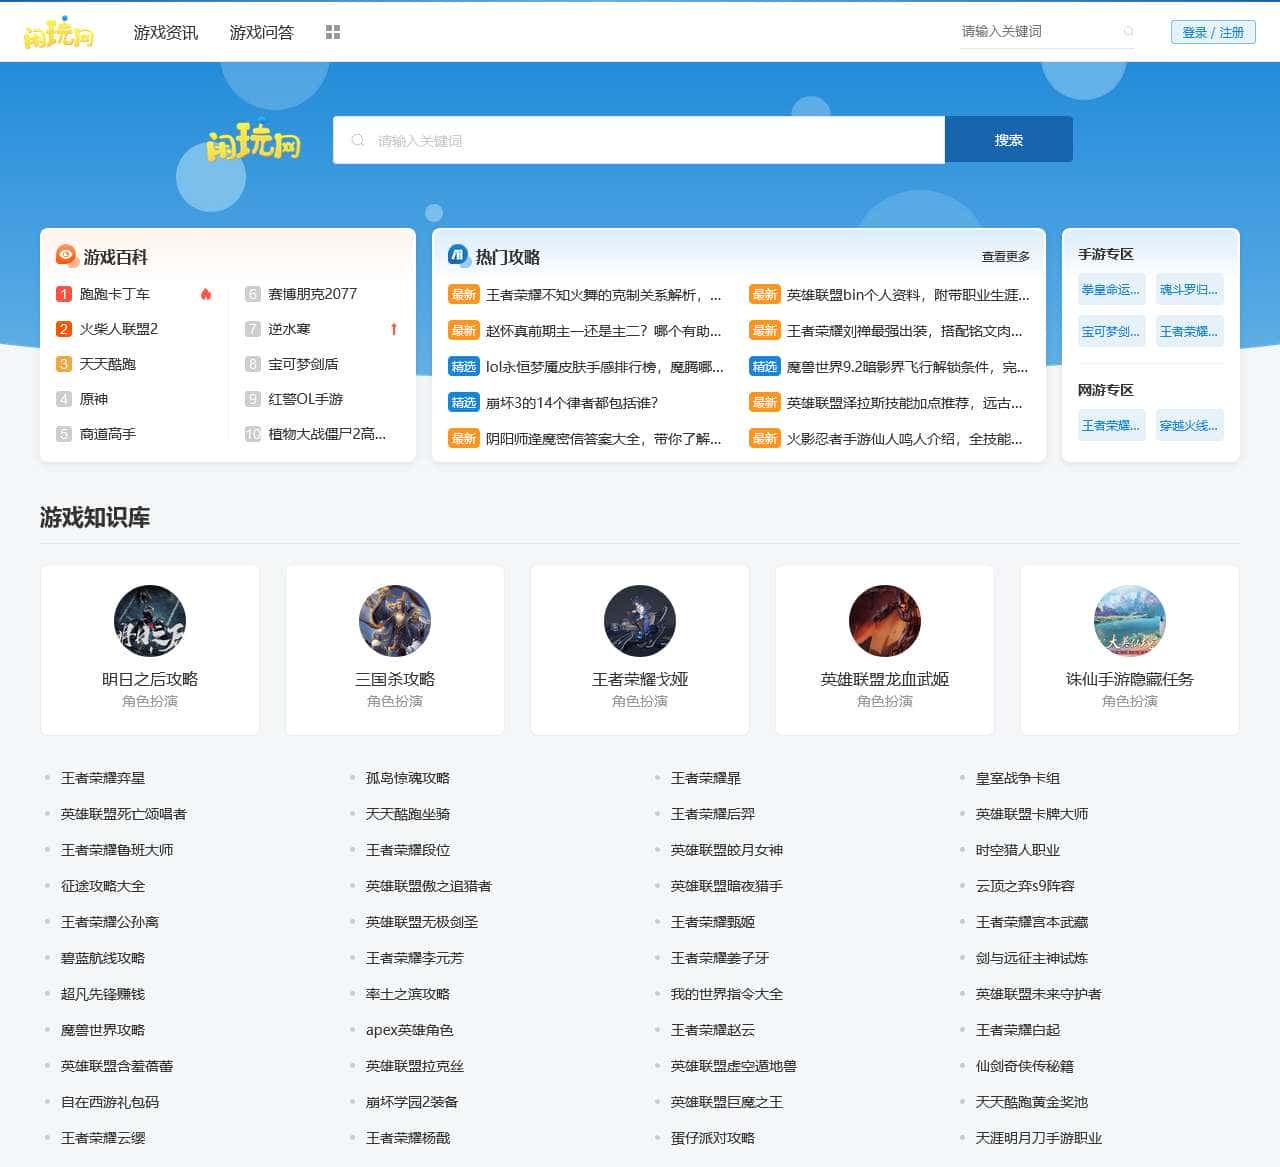Open the 赵怀真前期主一还是主二 guide

click(603, 331)
